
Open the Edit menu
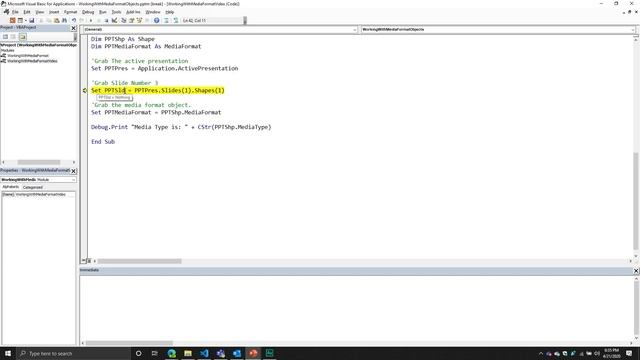[27, 12]
